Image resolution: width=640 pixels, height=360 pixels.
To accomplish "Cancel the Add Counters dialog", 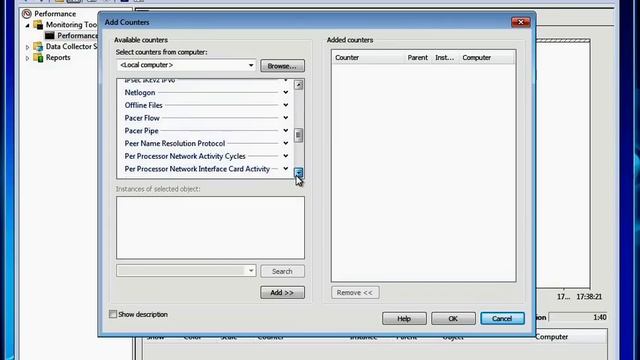I will coord(502,318).
